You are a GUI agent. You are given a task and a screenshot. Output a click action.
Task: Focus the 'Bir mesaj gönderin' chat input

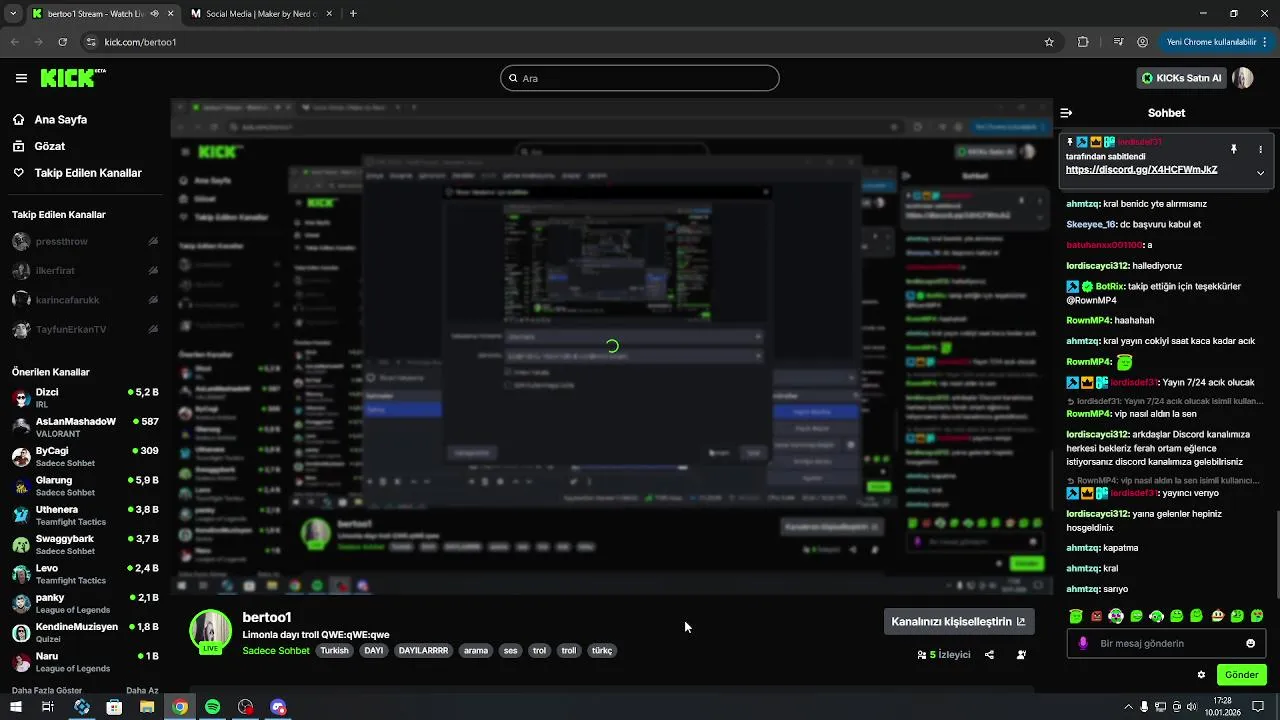tap(1166, 644)
